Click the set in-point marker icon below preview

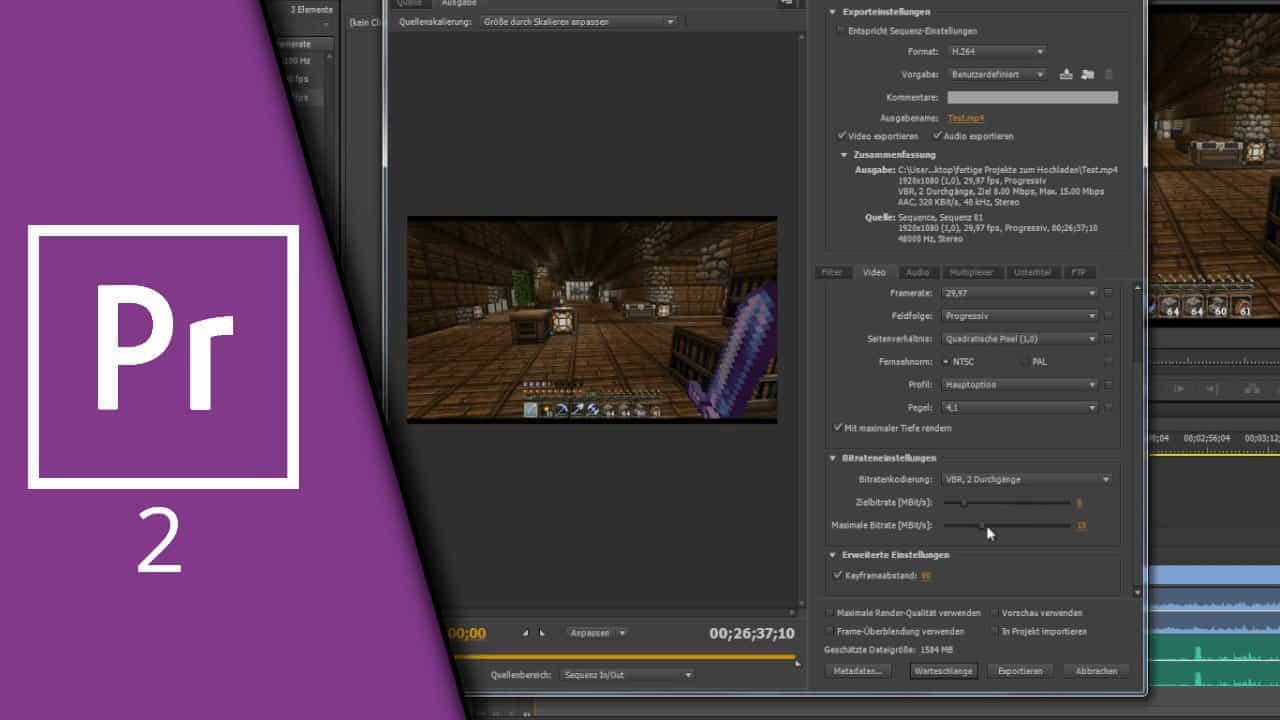pyautogui.click(x=526, y=633)
